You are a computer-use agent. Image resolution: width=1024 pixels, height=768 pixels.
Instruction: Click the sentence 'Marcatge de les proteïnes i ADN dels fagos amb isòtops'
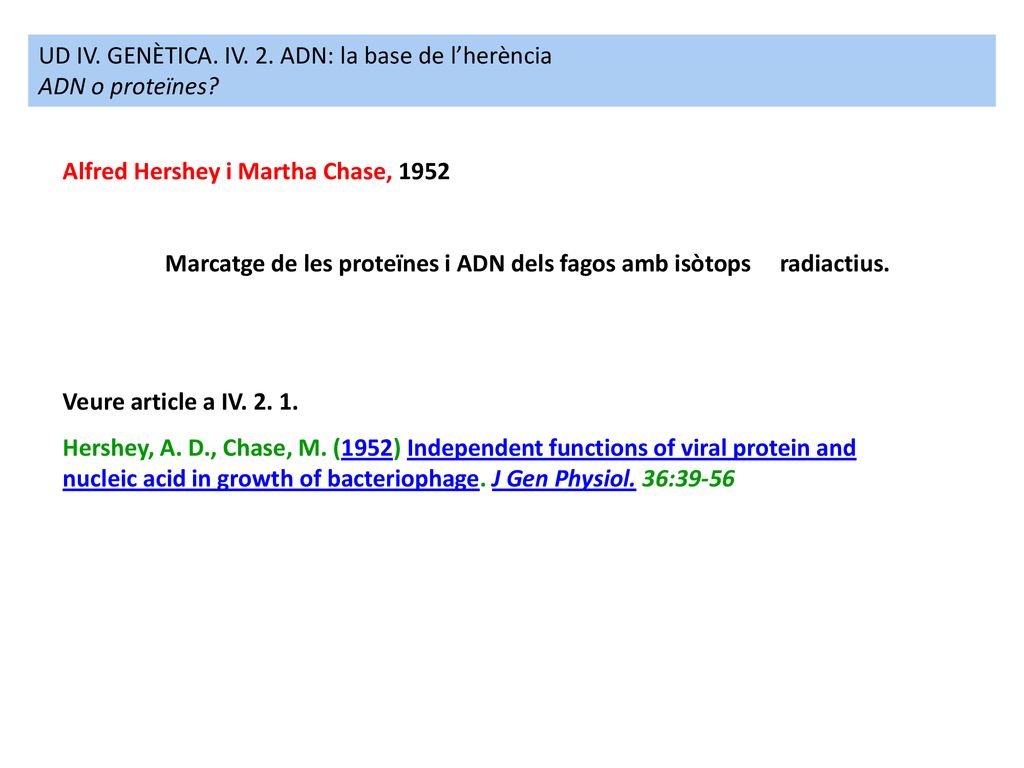(458, 264)
